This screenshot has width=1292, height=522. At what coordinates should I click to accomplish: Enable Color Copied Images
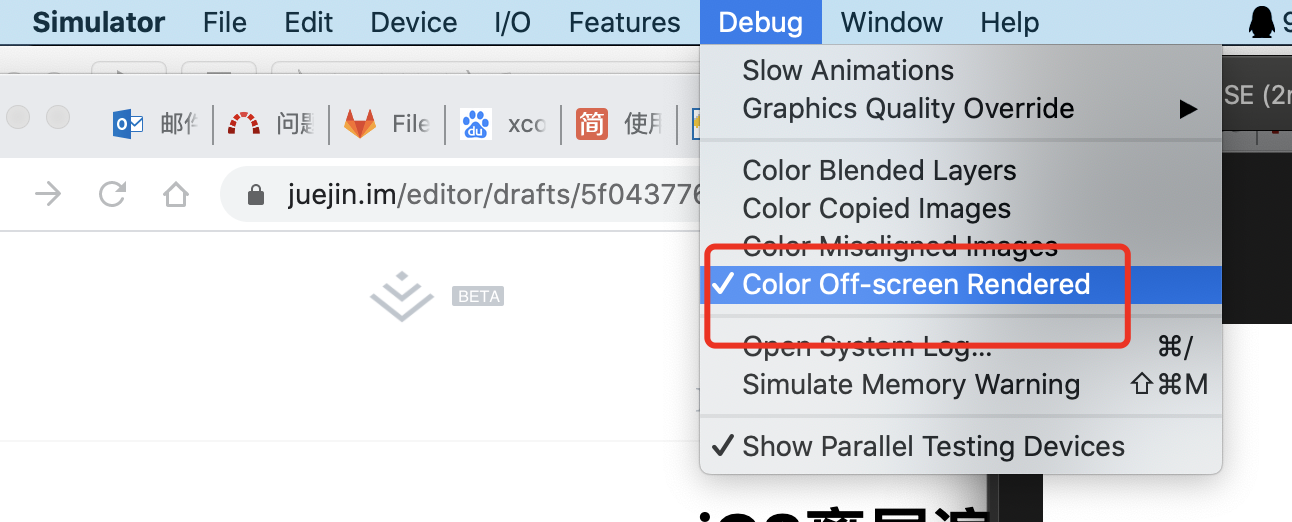pos(876,209)
